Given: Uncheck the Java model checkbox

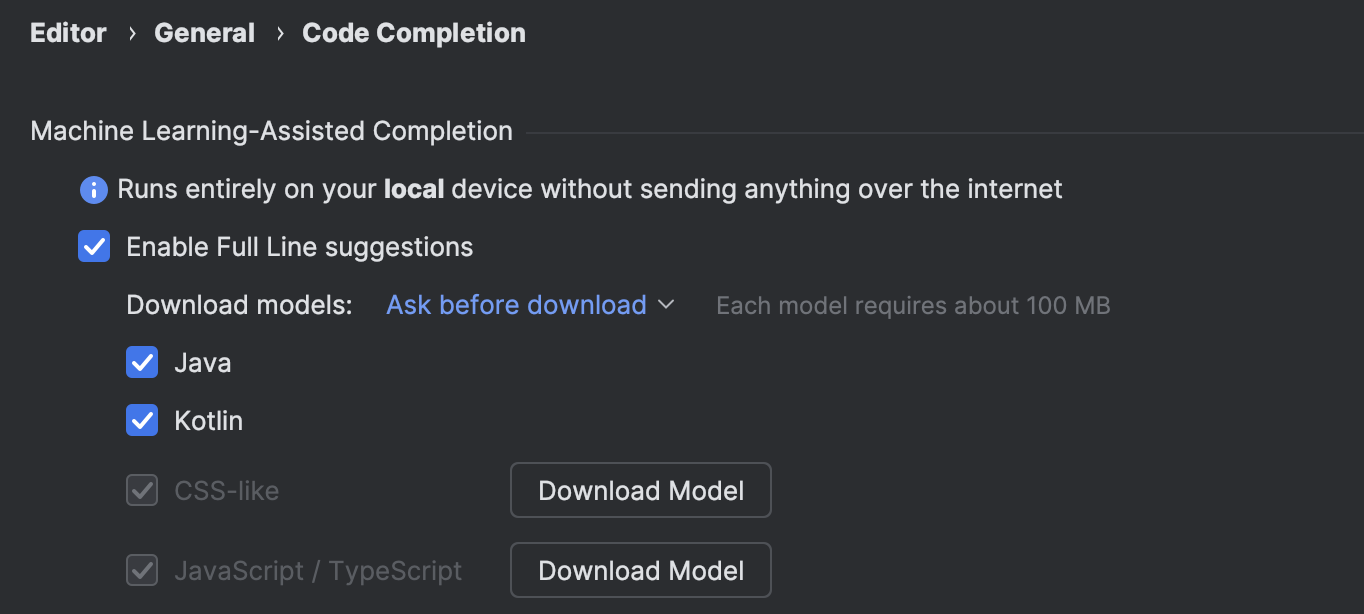Looking at the screenshot, I should click(142, 362).
